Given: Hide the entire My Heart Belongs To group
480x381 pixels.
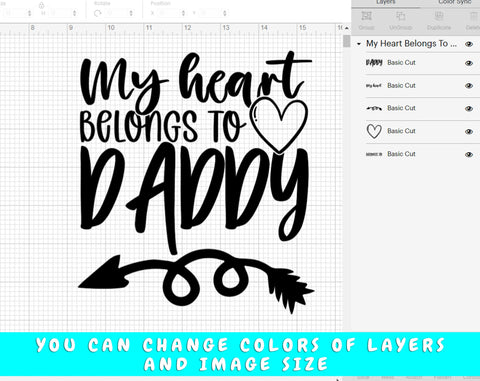Looking at the screenshot, I should [x=469, y=44].
